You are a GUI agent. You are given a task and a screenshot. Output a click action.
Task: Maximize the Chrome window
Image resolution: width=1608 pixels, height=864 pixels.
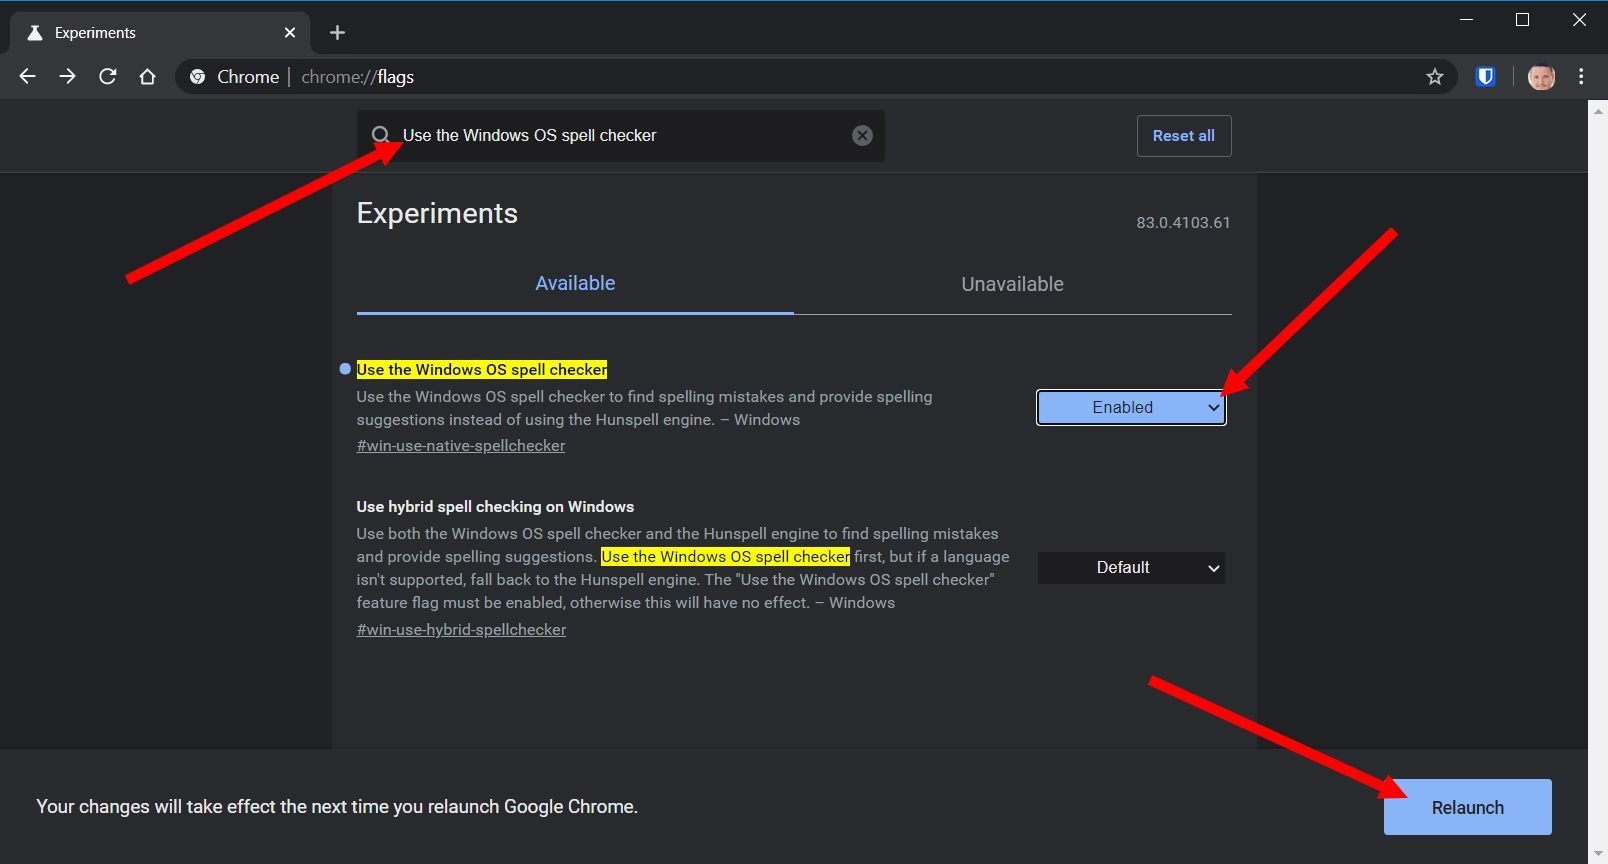point(1522,20)
